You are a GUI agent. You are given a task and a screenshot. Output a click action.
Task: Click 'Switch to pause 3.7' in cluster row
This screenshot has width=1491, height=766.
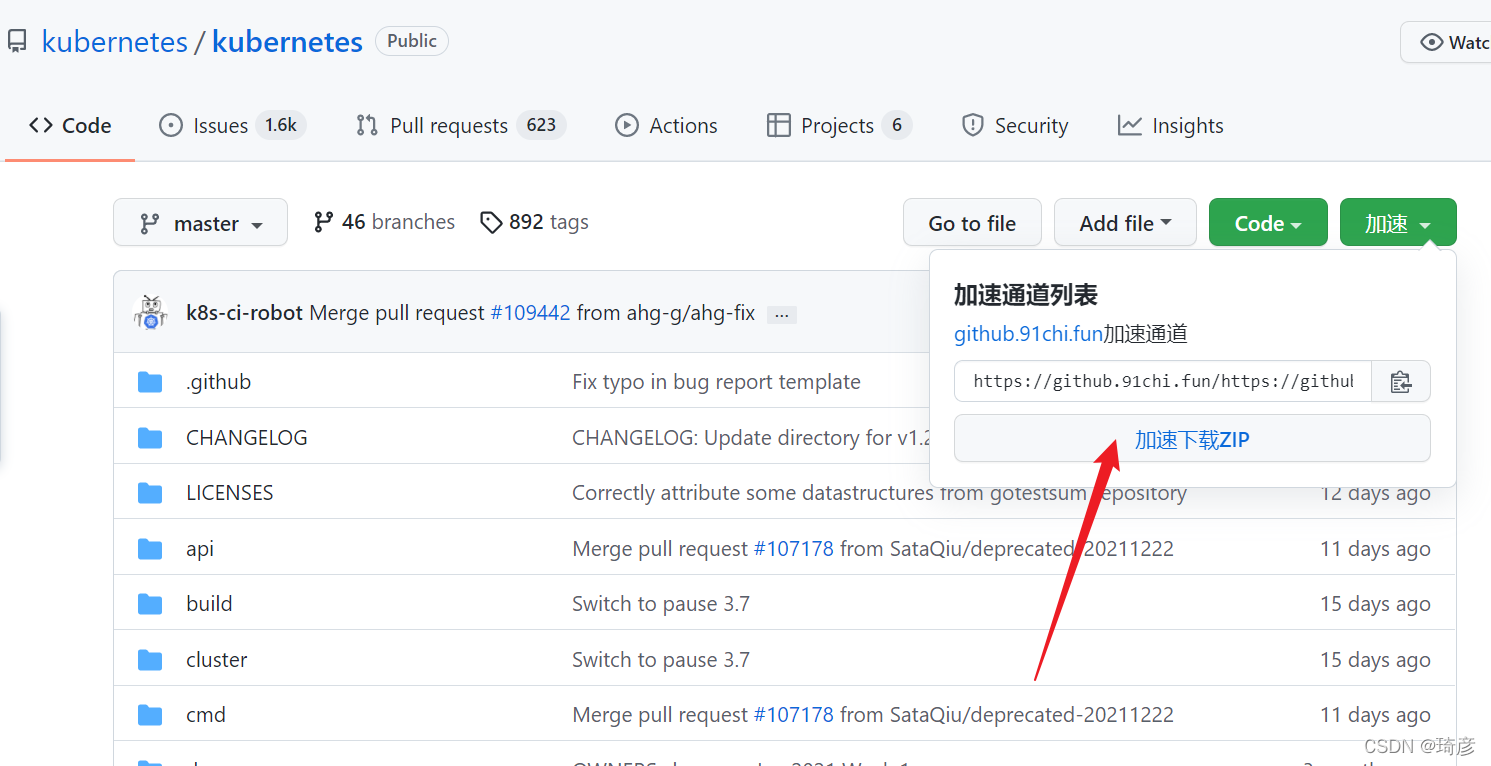click(661, 660)
